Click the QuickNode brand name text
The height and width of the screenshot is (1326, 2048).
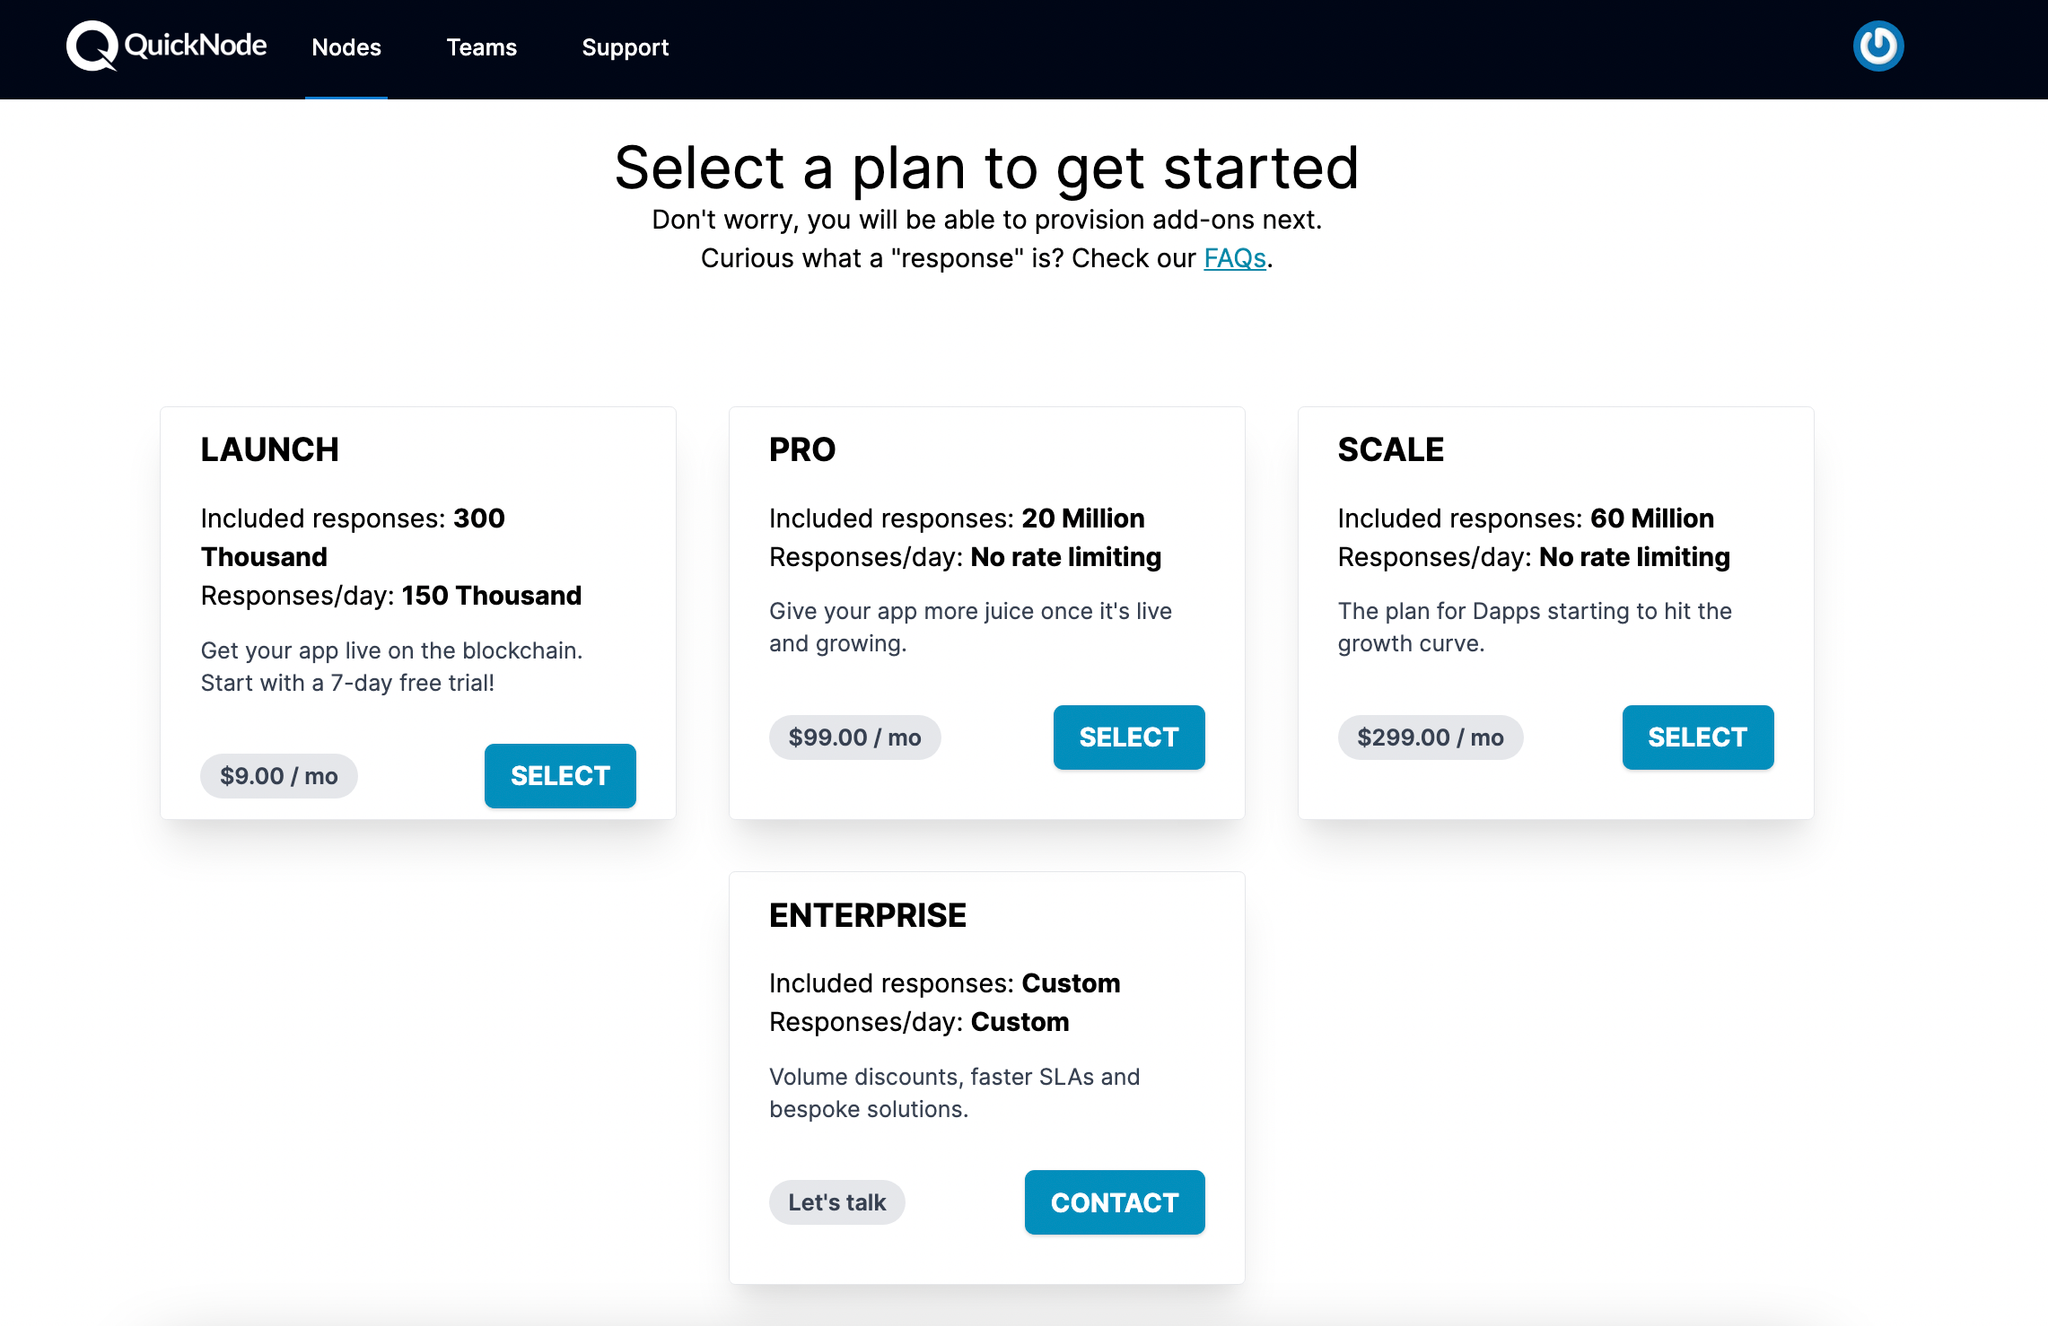(196, 45)
